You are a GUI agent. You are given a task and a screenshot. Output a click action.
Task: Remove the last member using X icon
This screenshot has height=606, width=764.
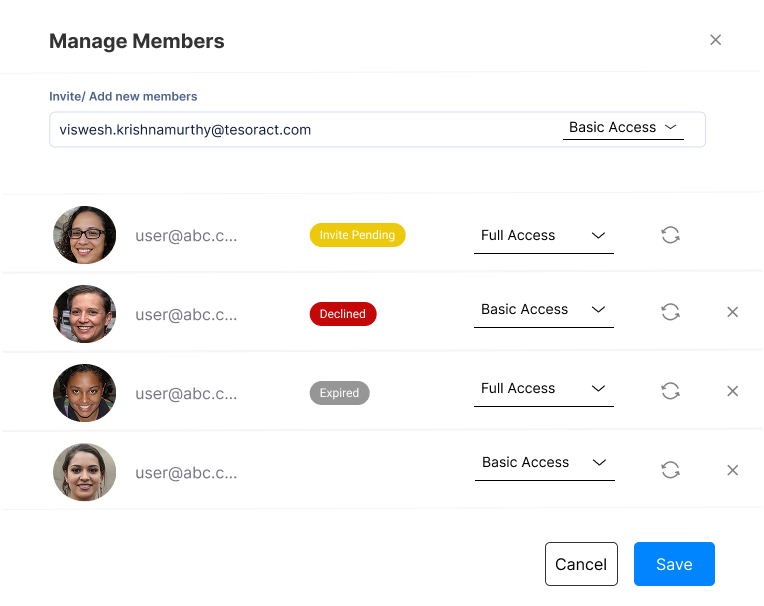(x=732, y=470)
